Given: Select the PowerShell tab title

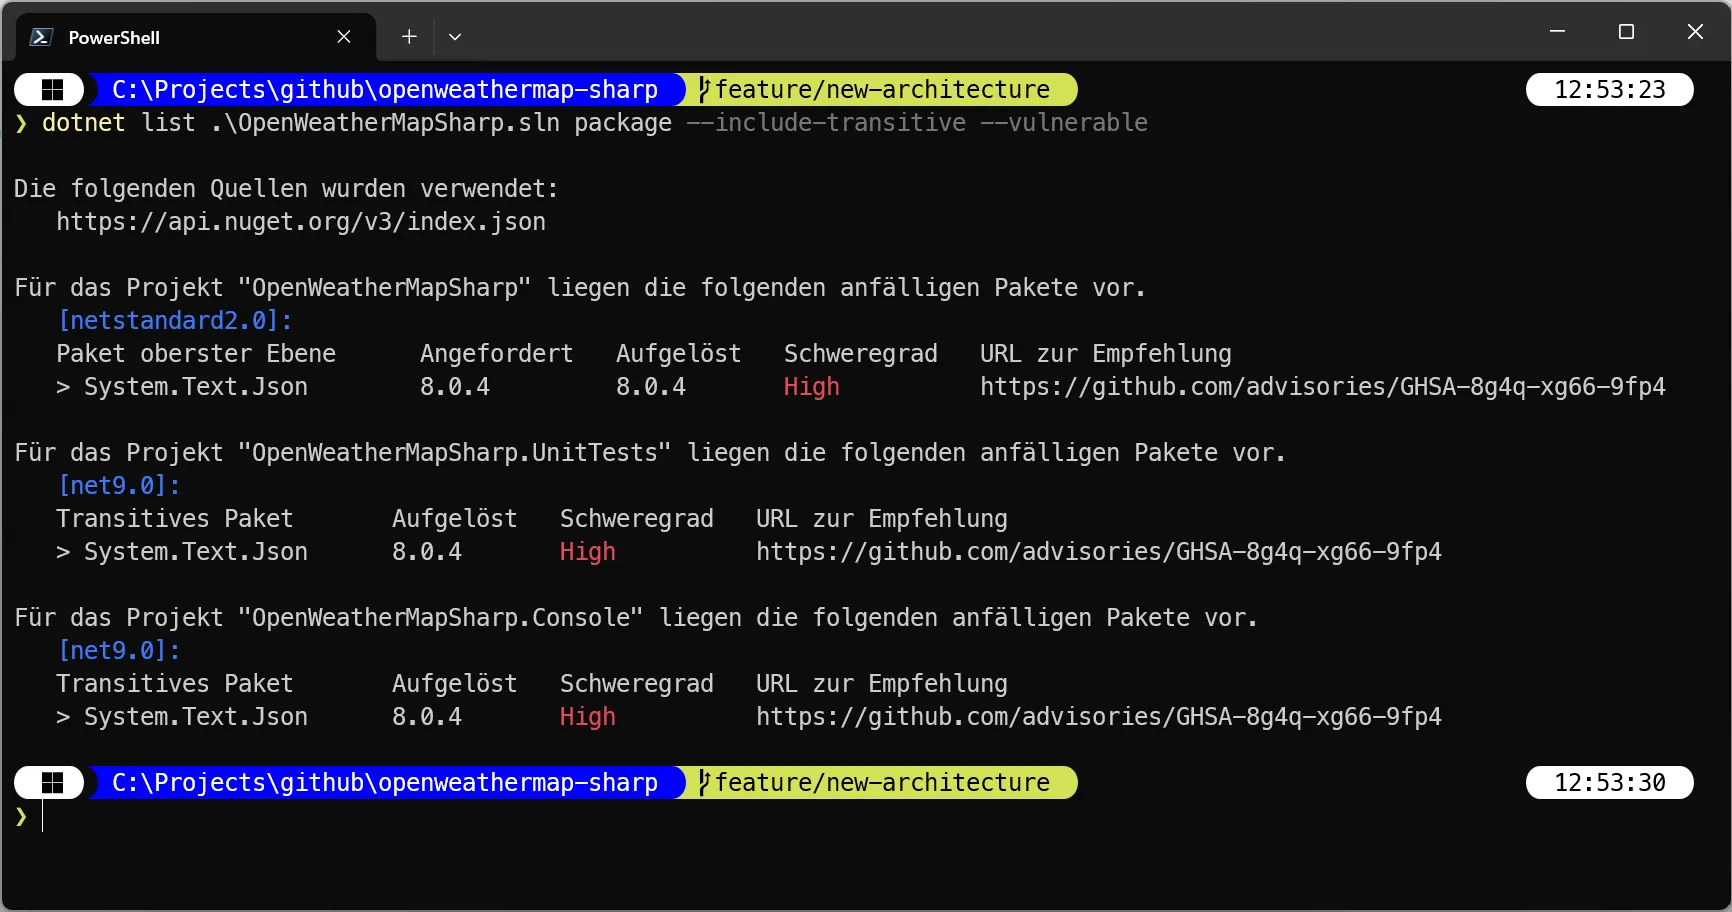Looking at the screenshot, I should pos(114,38).
